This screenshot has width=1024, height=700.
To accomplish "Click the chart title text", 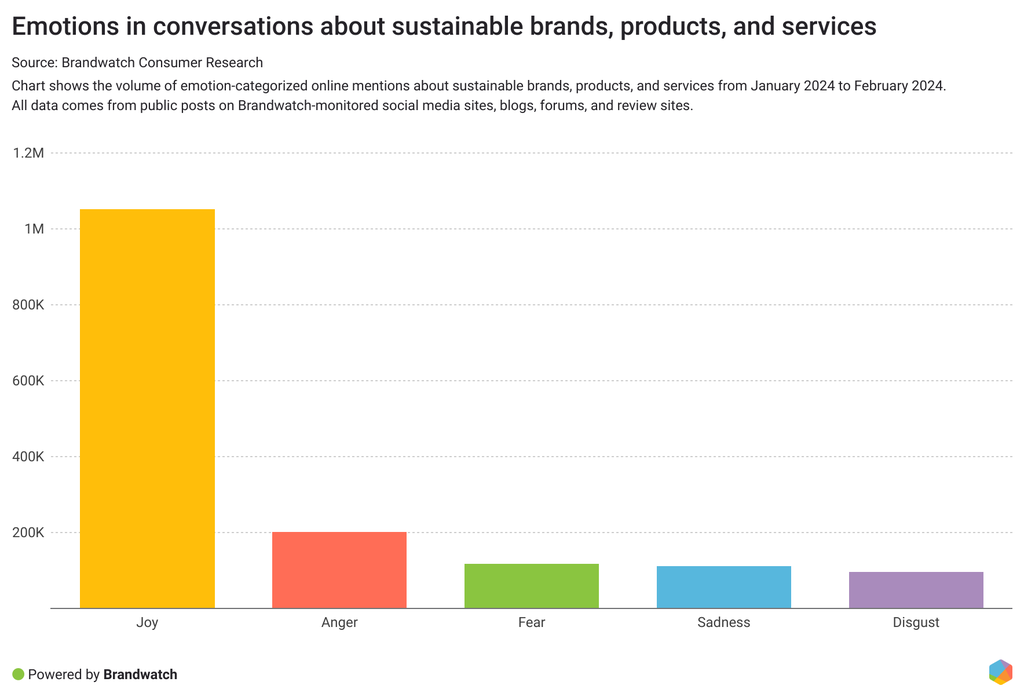I will pos(444,27).
